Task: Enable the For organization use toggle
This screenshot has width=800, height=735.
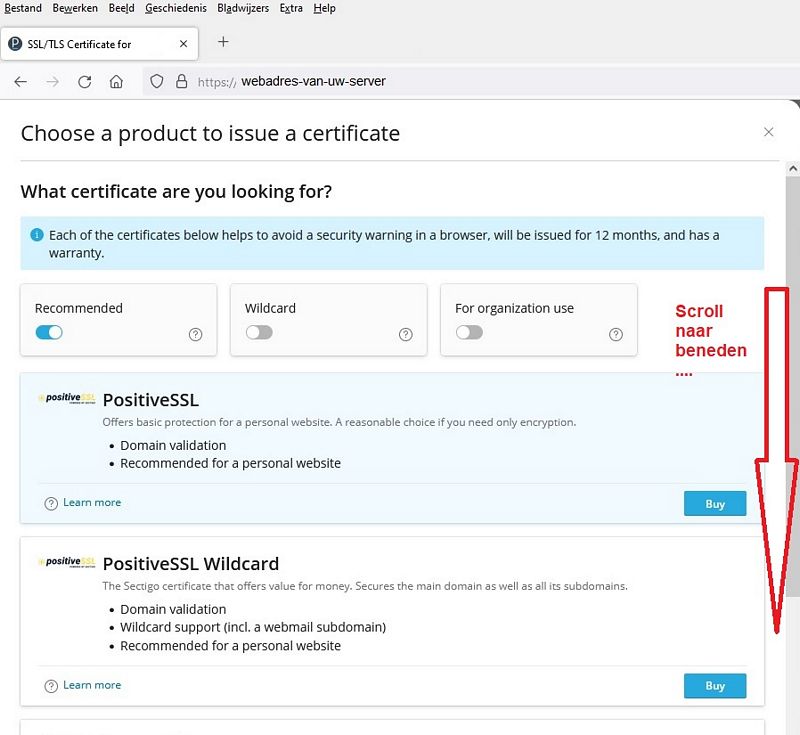Action: pos(469,333)
